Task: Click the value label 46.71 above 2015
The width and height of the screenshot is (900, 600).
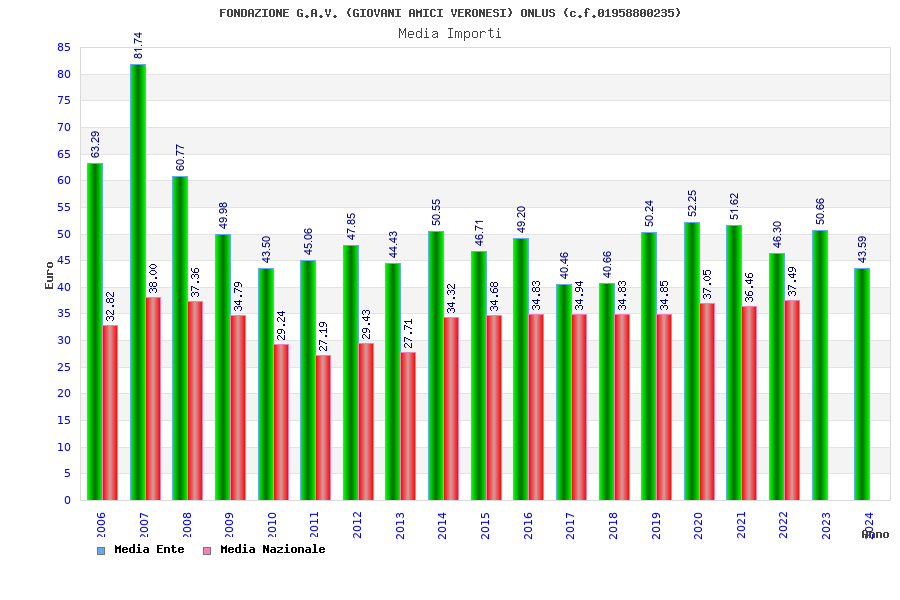Action: click(x=479, y=233)
